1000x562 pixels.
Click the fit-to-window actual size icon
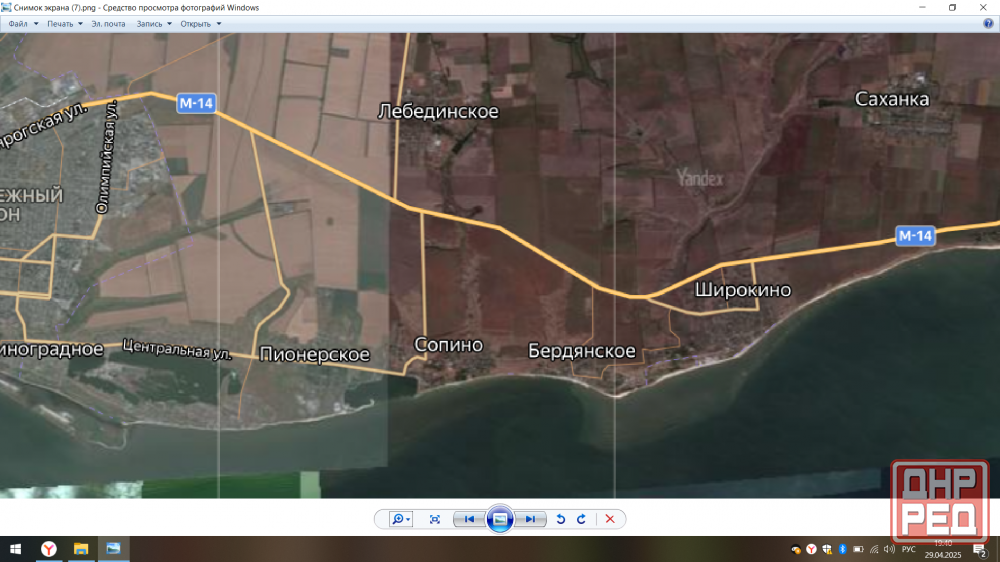[435, 519]
